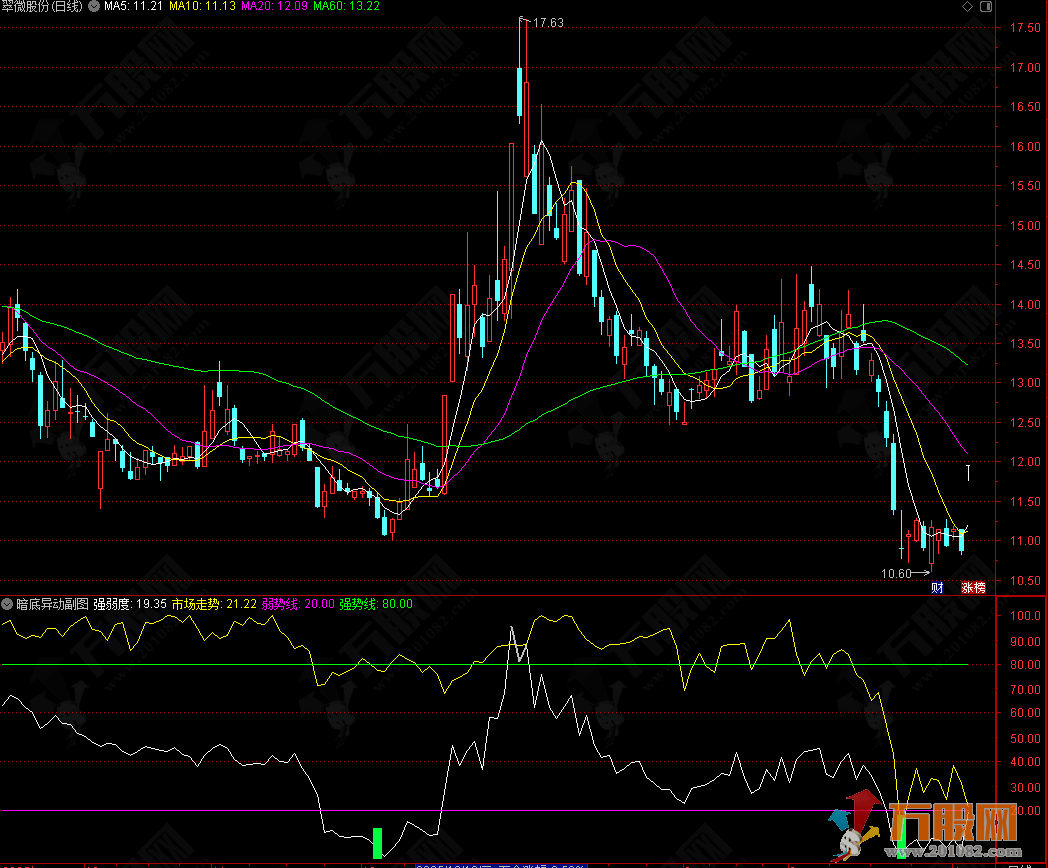Select the 翠微股份(日线) chart title
This screenshot has height=868, width=1048.
[43, 7]
